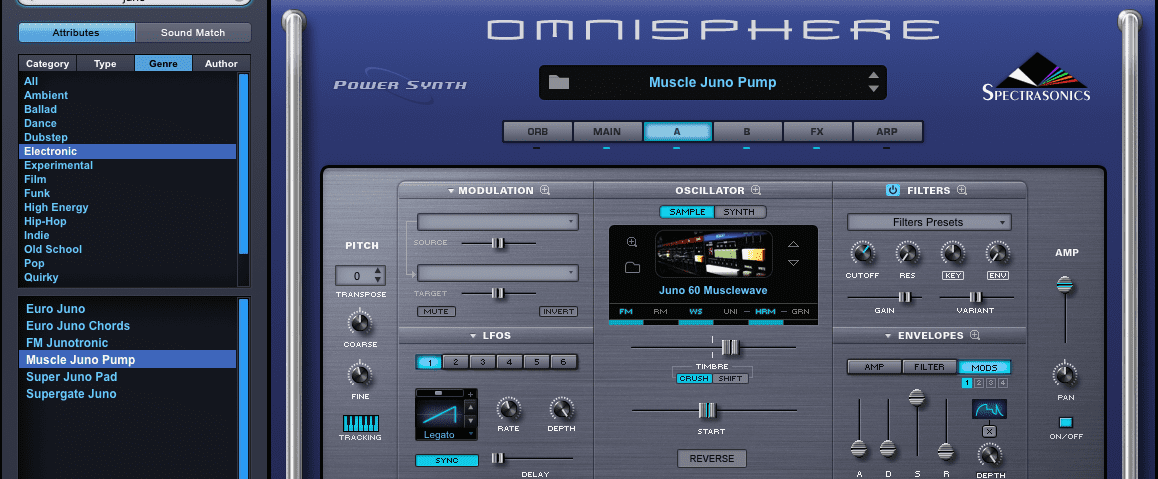
Task: Turn the filter Cutoff knob
Action: 862,254
